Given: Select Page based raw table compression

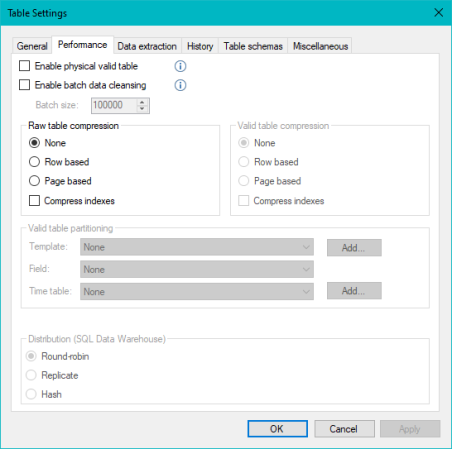Looking at the screenshot, I should pyautogui.click(x=34, y=181).
